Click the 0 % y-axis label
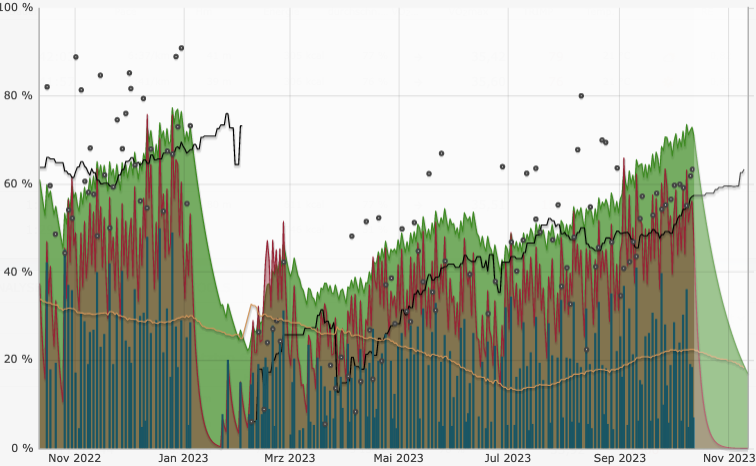The width and height of the screenshot is (756, 466). 21,448
